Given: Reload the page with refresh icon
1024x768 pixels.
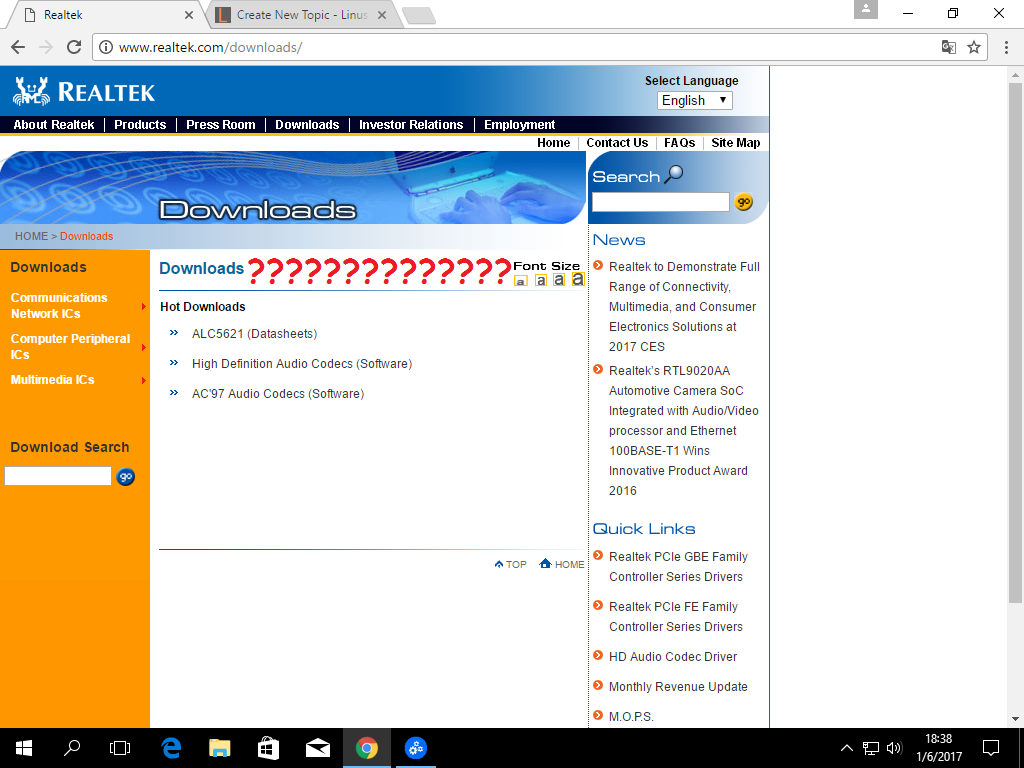Looking at the screenshot, I should [x=74, y=47].
